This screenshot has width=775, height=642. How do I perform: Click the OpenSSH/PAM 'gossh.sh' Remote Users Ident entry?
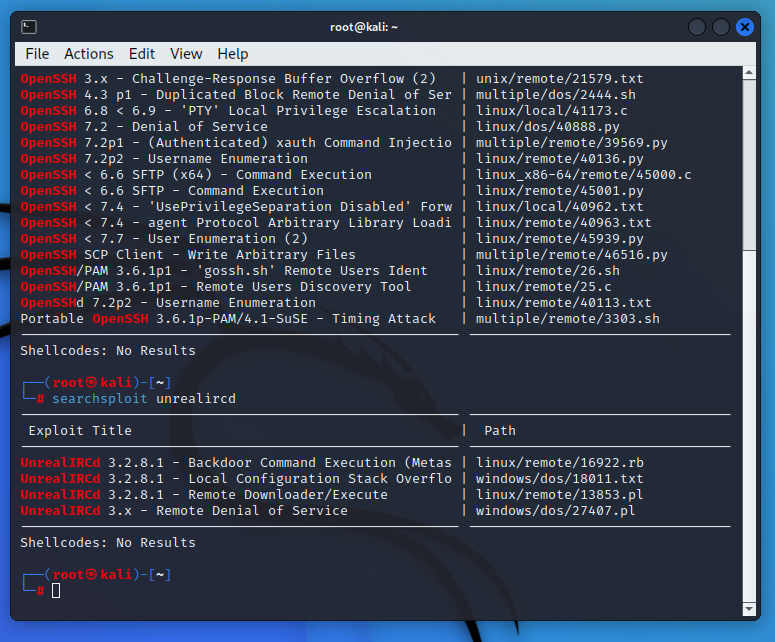click(224, 270)
